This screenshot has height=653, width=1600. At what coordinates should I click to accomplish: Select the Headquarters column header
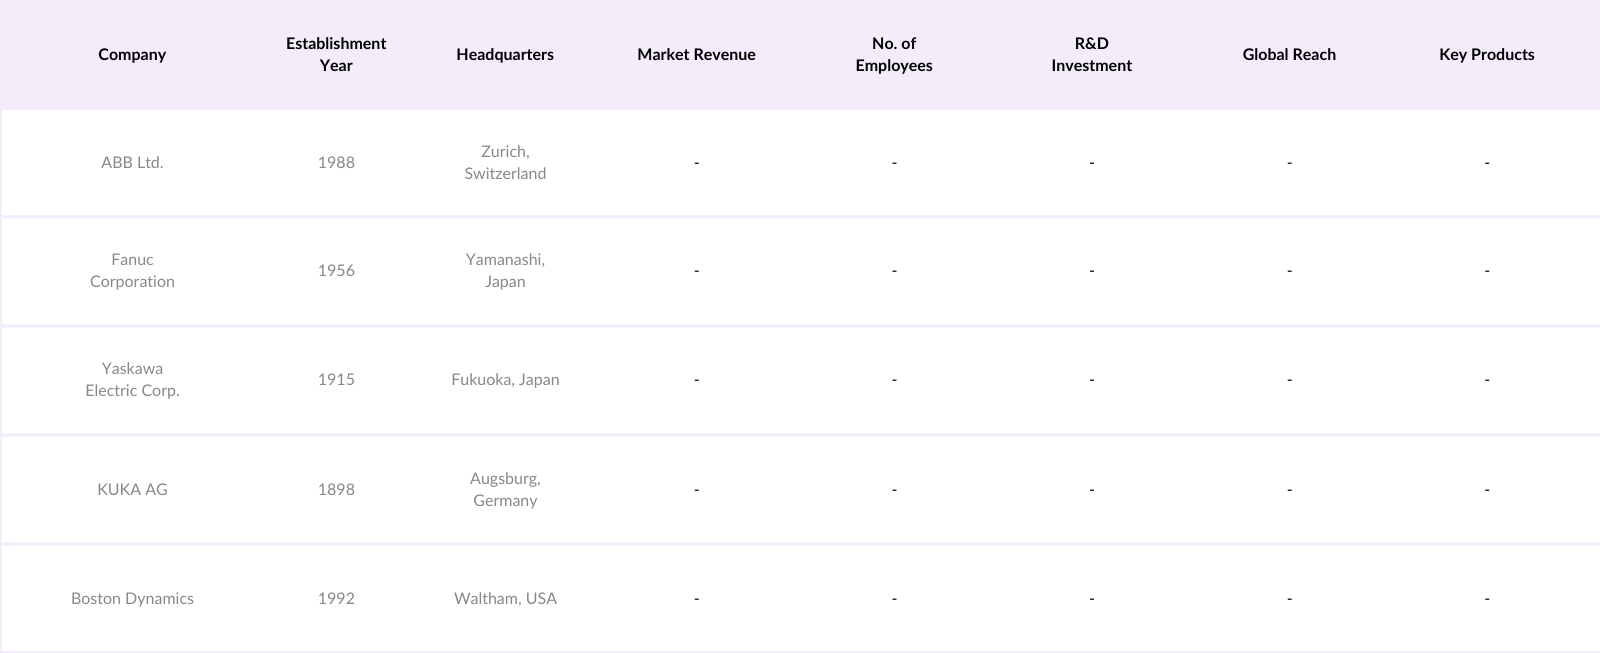coord(505,54)
